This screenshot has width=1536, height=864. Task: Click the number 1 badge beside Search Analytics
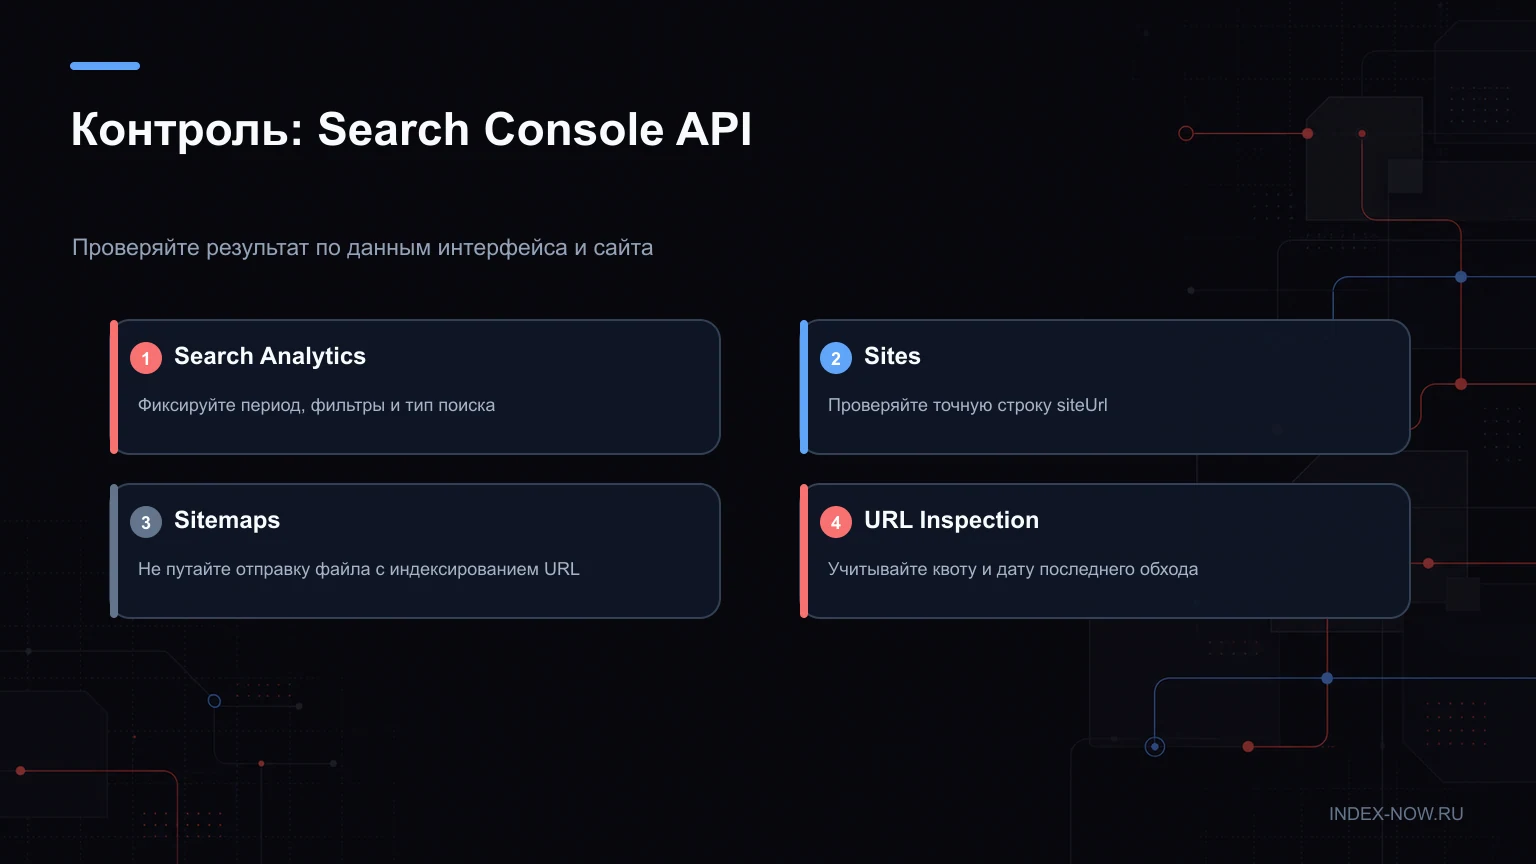[x=146, y=358]
